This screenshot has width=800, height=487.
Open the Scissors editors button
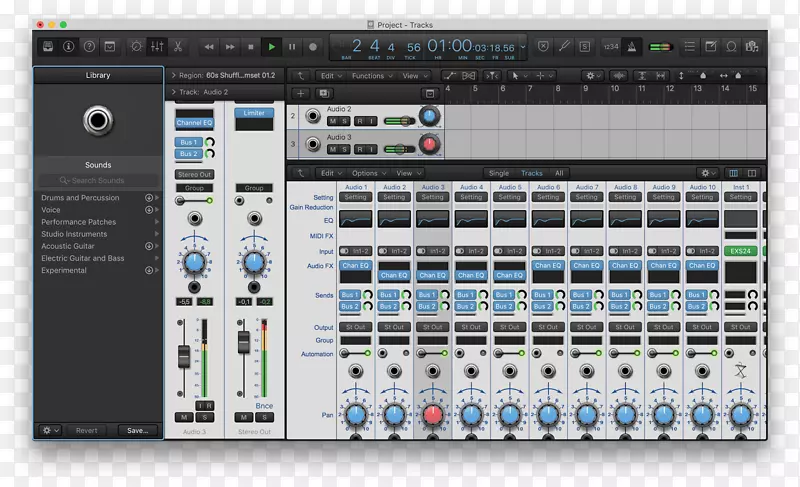coord(178,46)
